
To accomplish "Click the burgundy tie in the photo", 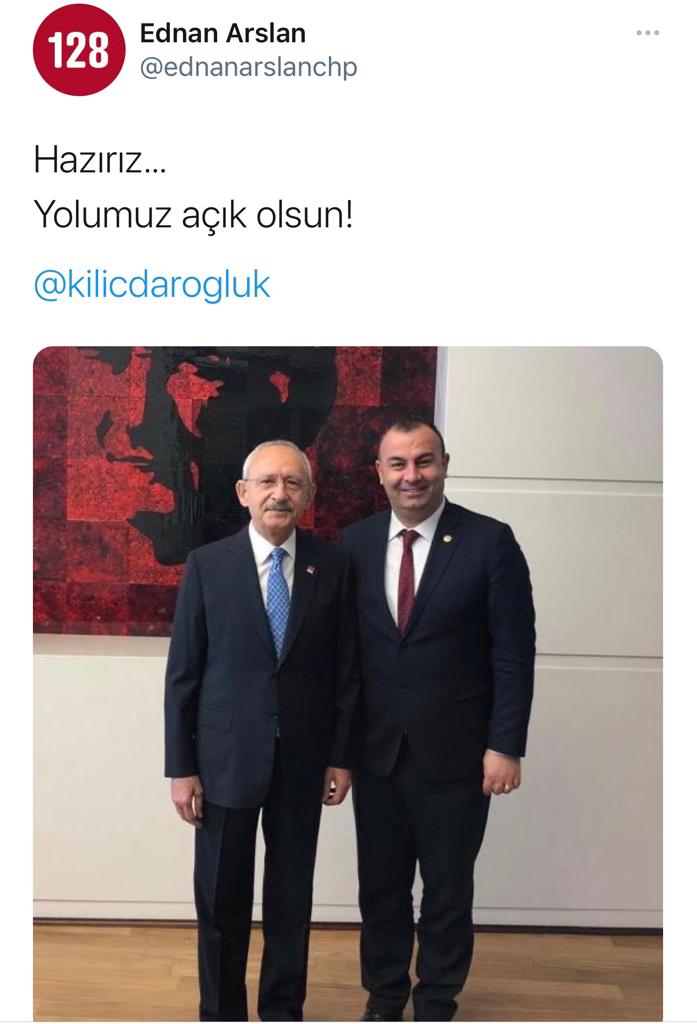I will pos(407,580).
